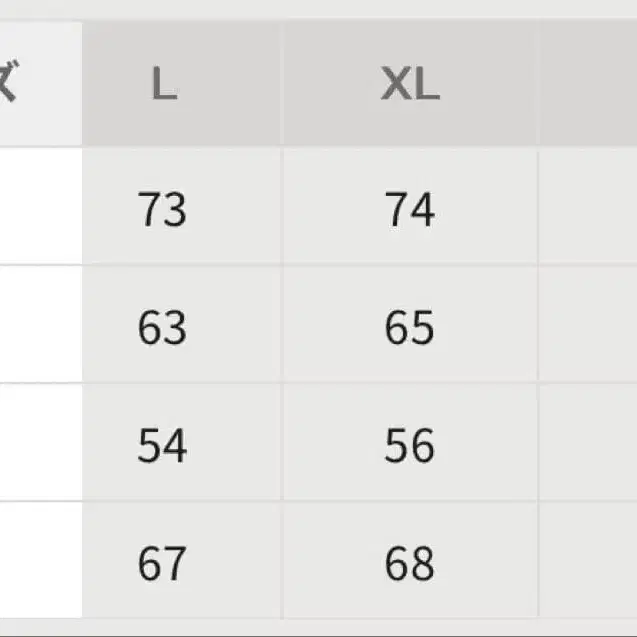Click the white row label left of 67

[x=40, y=560]
